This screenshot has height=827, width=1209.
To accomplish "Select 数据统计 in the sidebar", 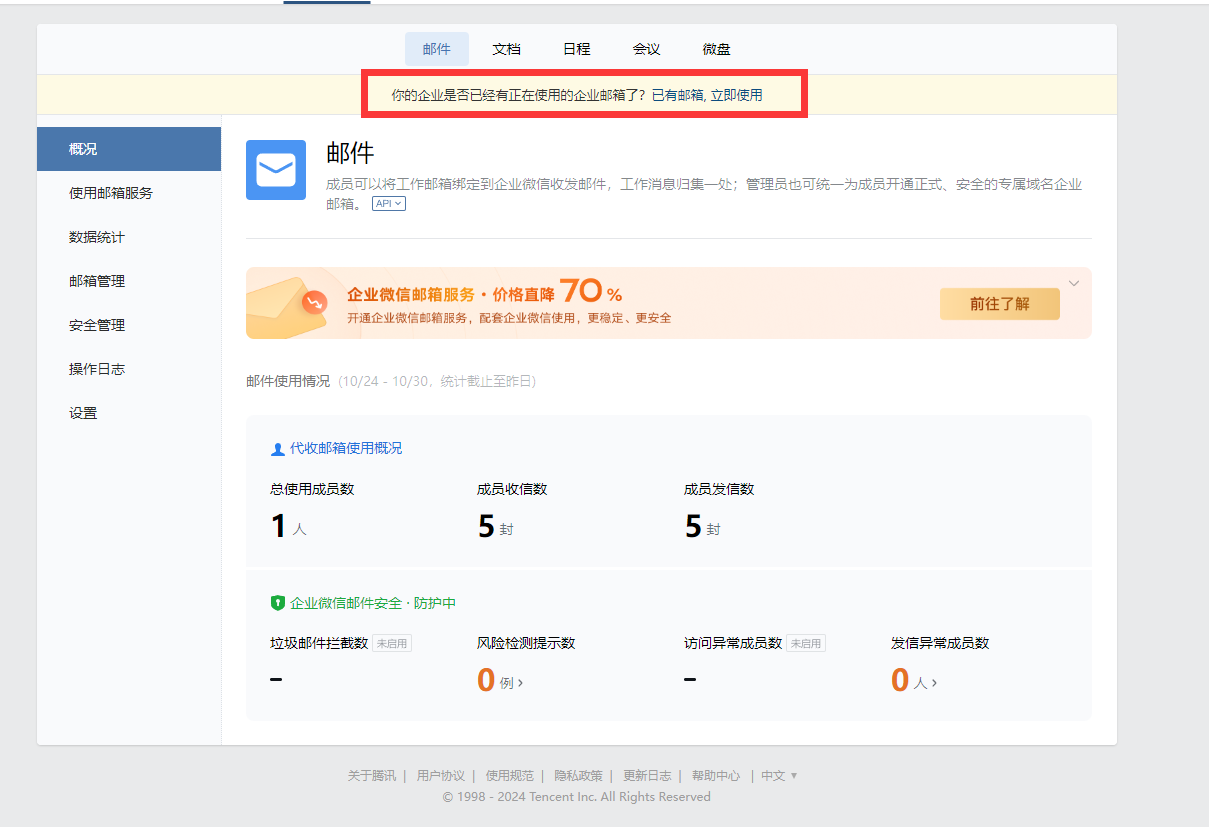I will click(x=97, y=237).
